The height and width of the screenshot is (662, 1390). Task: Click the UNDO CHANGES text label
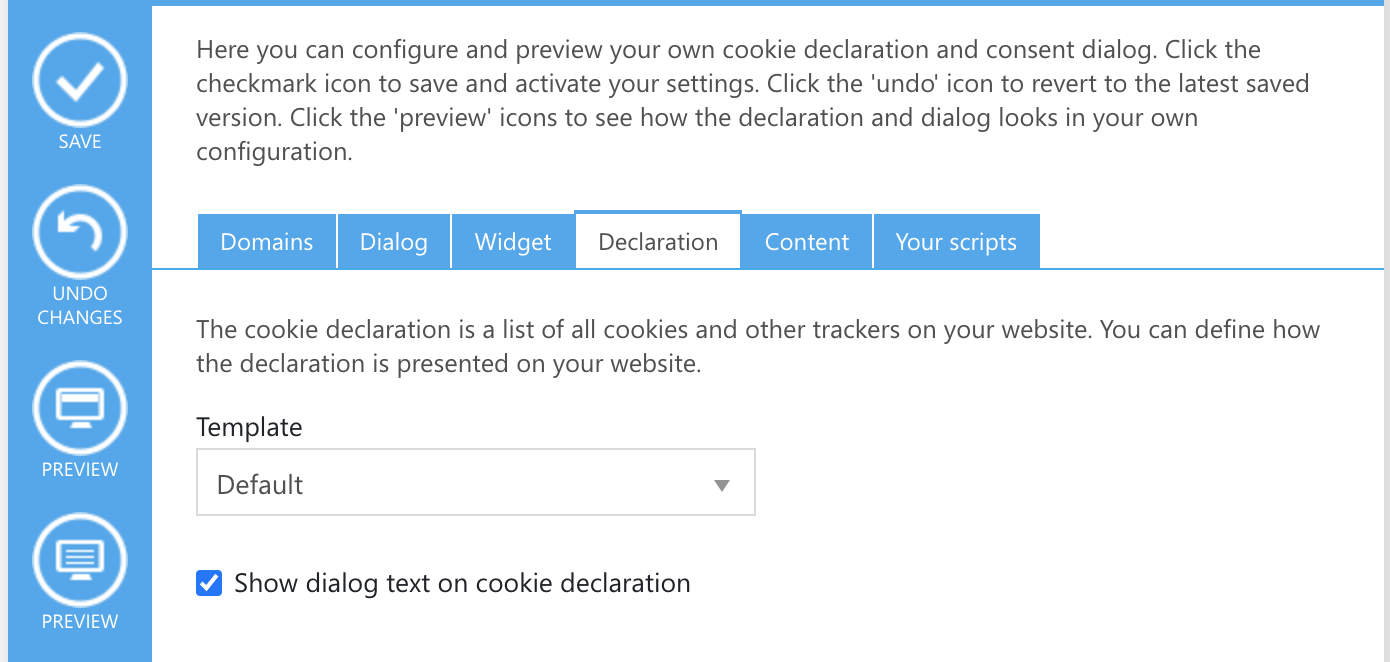[80, 305]
